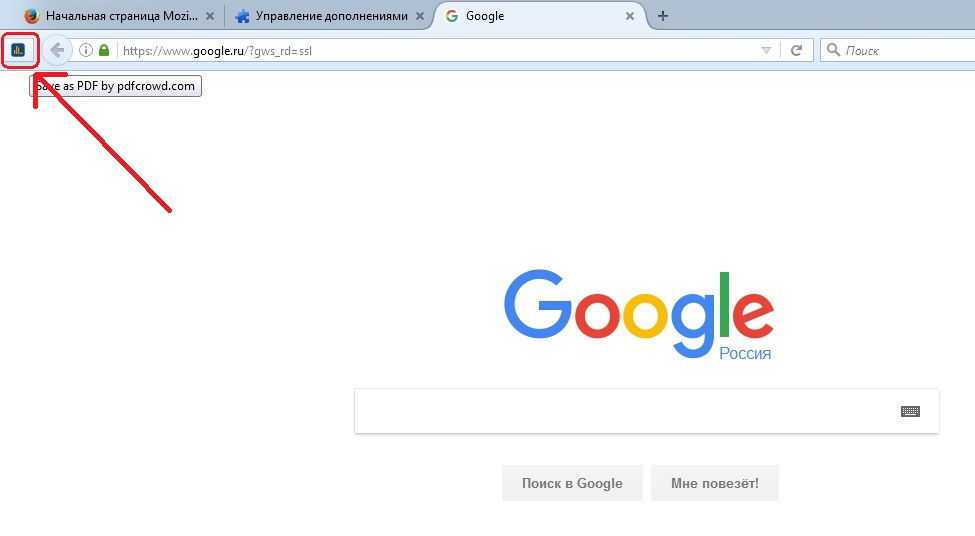
Task: Focus the Google search input box
Action: click(647, 411)
